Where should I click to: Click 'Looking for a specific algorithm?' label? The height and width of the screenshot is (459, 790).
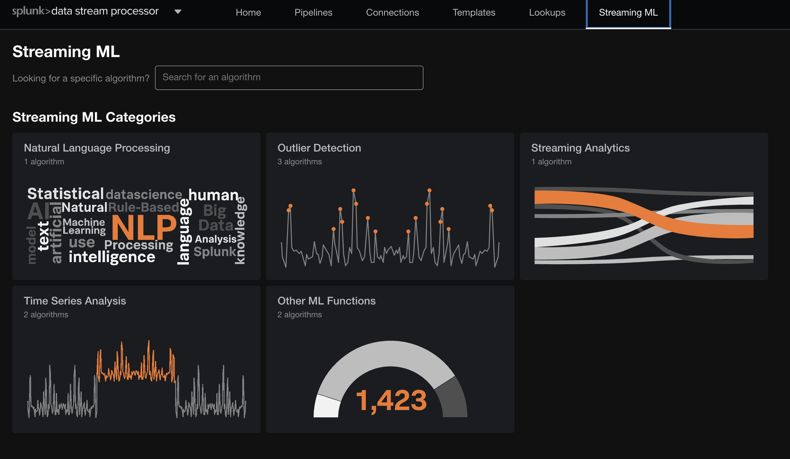tap(81, 78)
